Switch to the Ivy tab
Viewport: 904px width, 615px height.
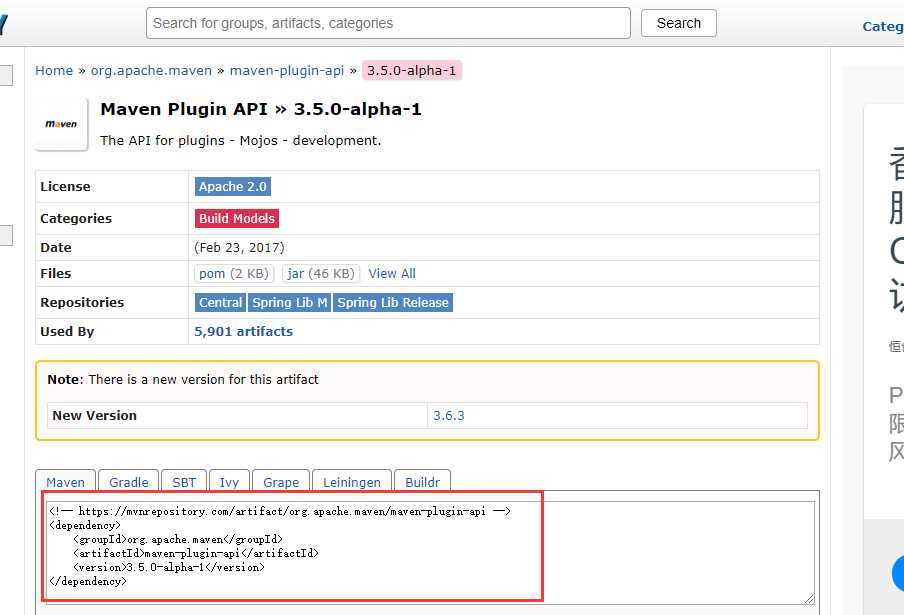coord(229,482)
